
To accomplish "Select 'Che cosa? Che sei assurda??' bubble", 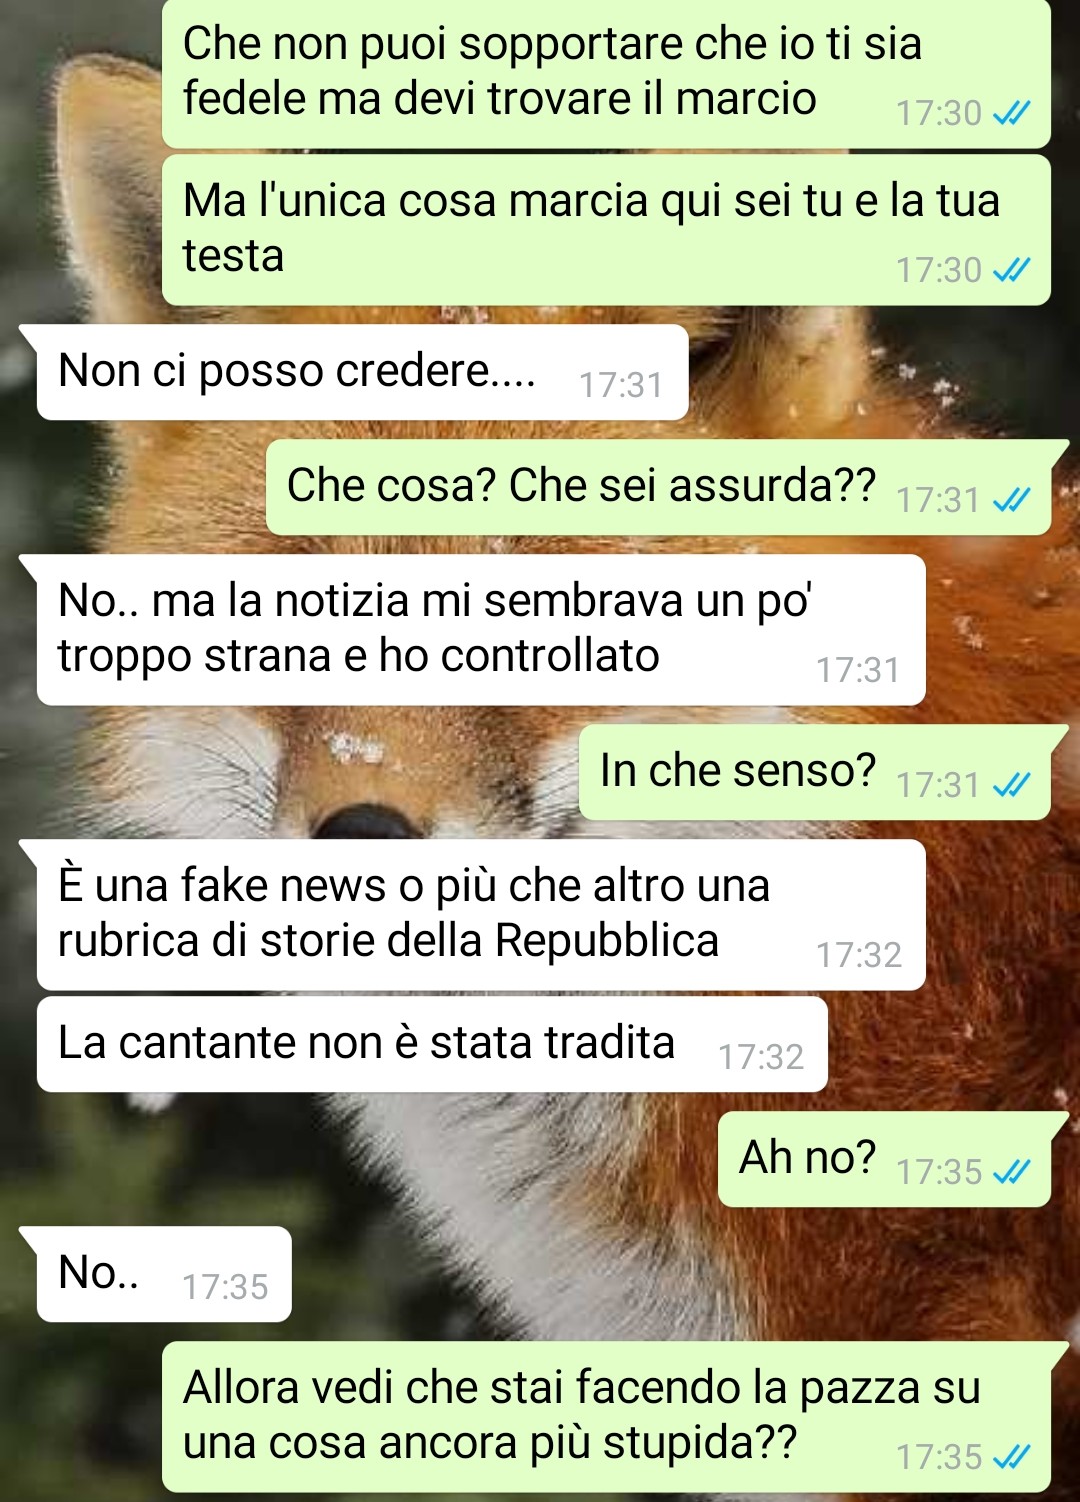I will pyautogui.click(x=659, y=487).
